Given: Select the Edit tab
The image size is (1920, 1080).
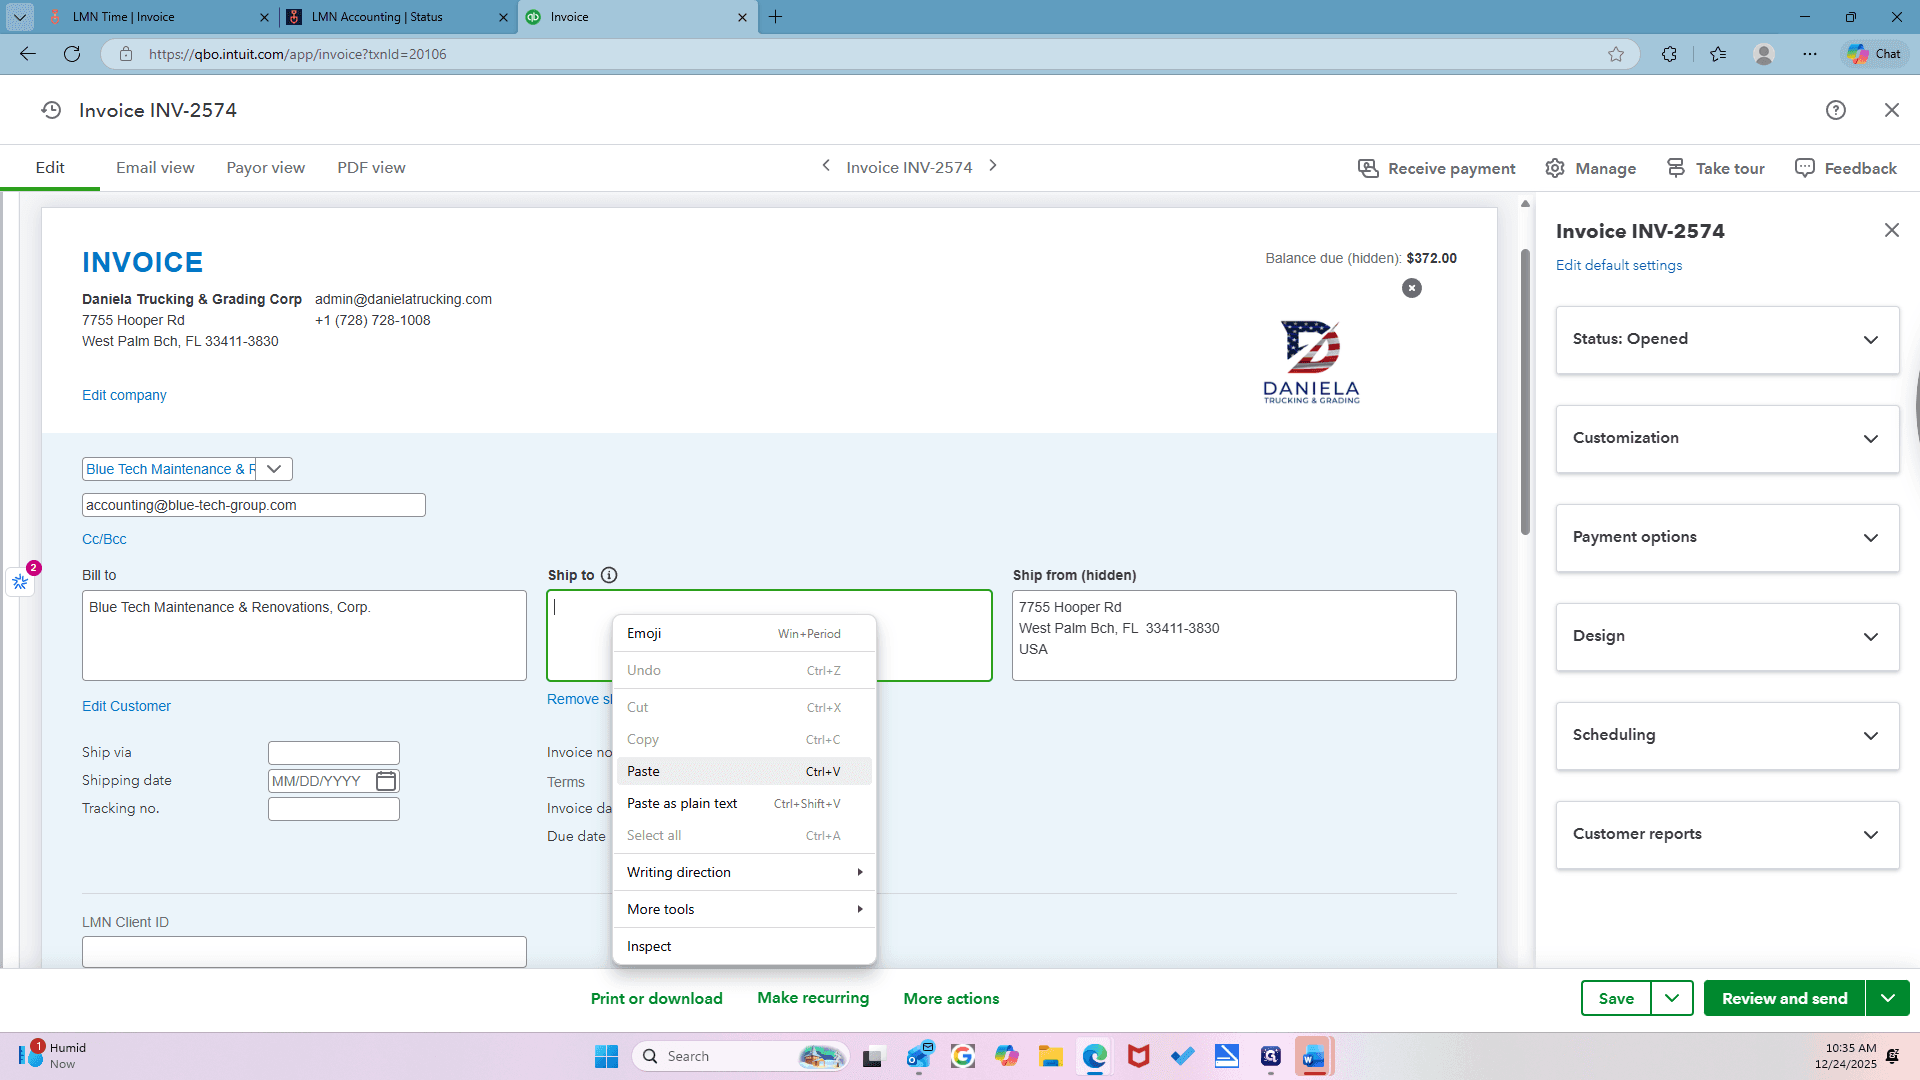Looking at the screenshot, I should (x=50, y=167).
